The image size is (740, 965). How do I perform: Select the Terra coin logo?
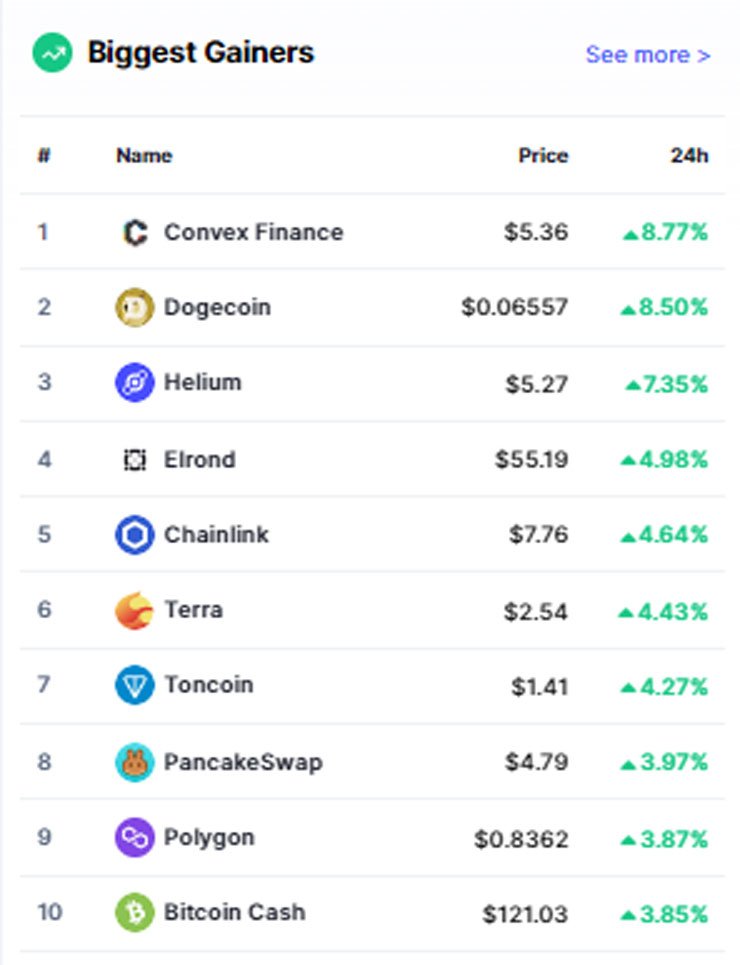click(135, 611)
